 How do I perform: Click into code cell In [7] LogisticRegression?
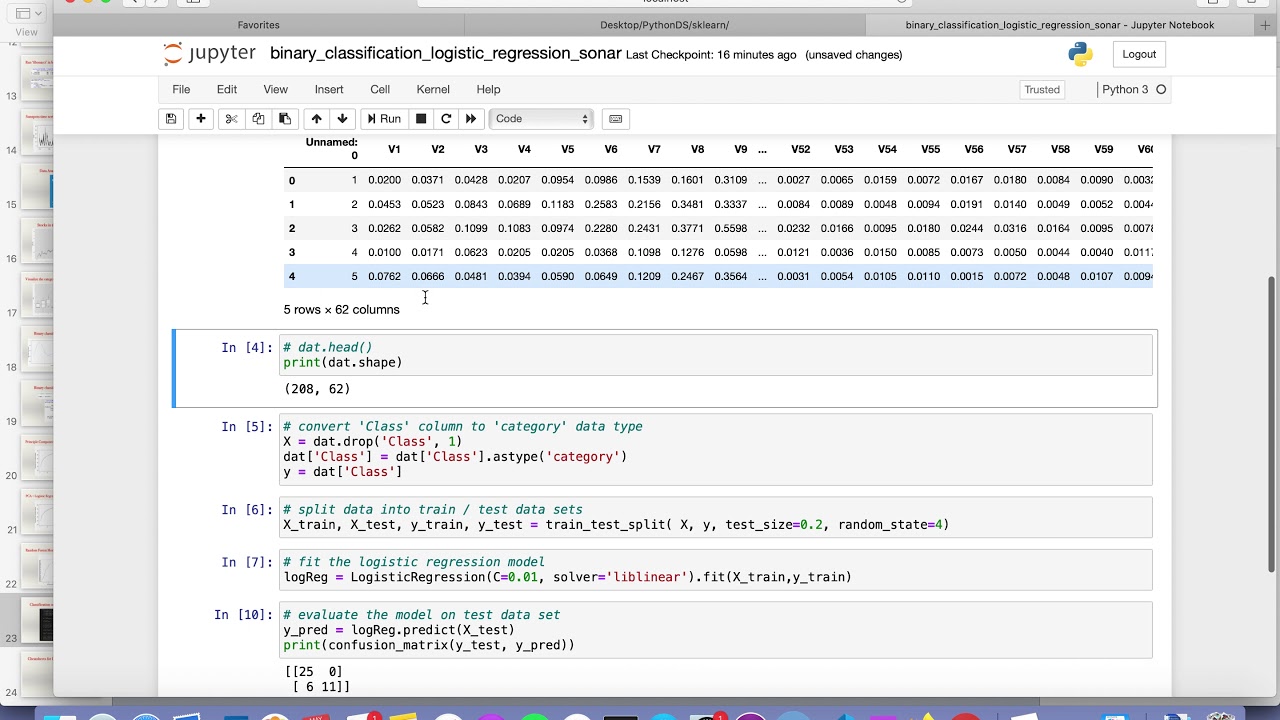717,569
